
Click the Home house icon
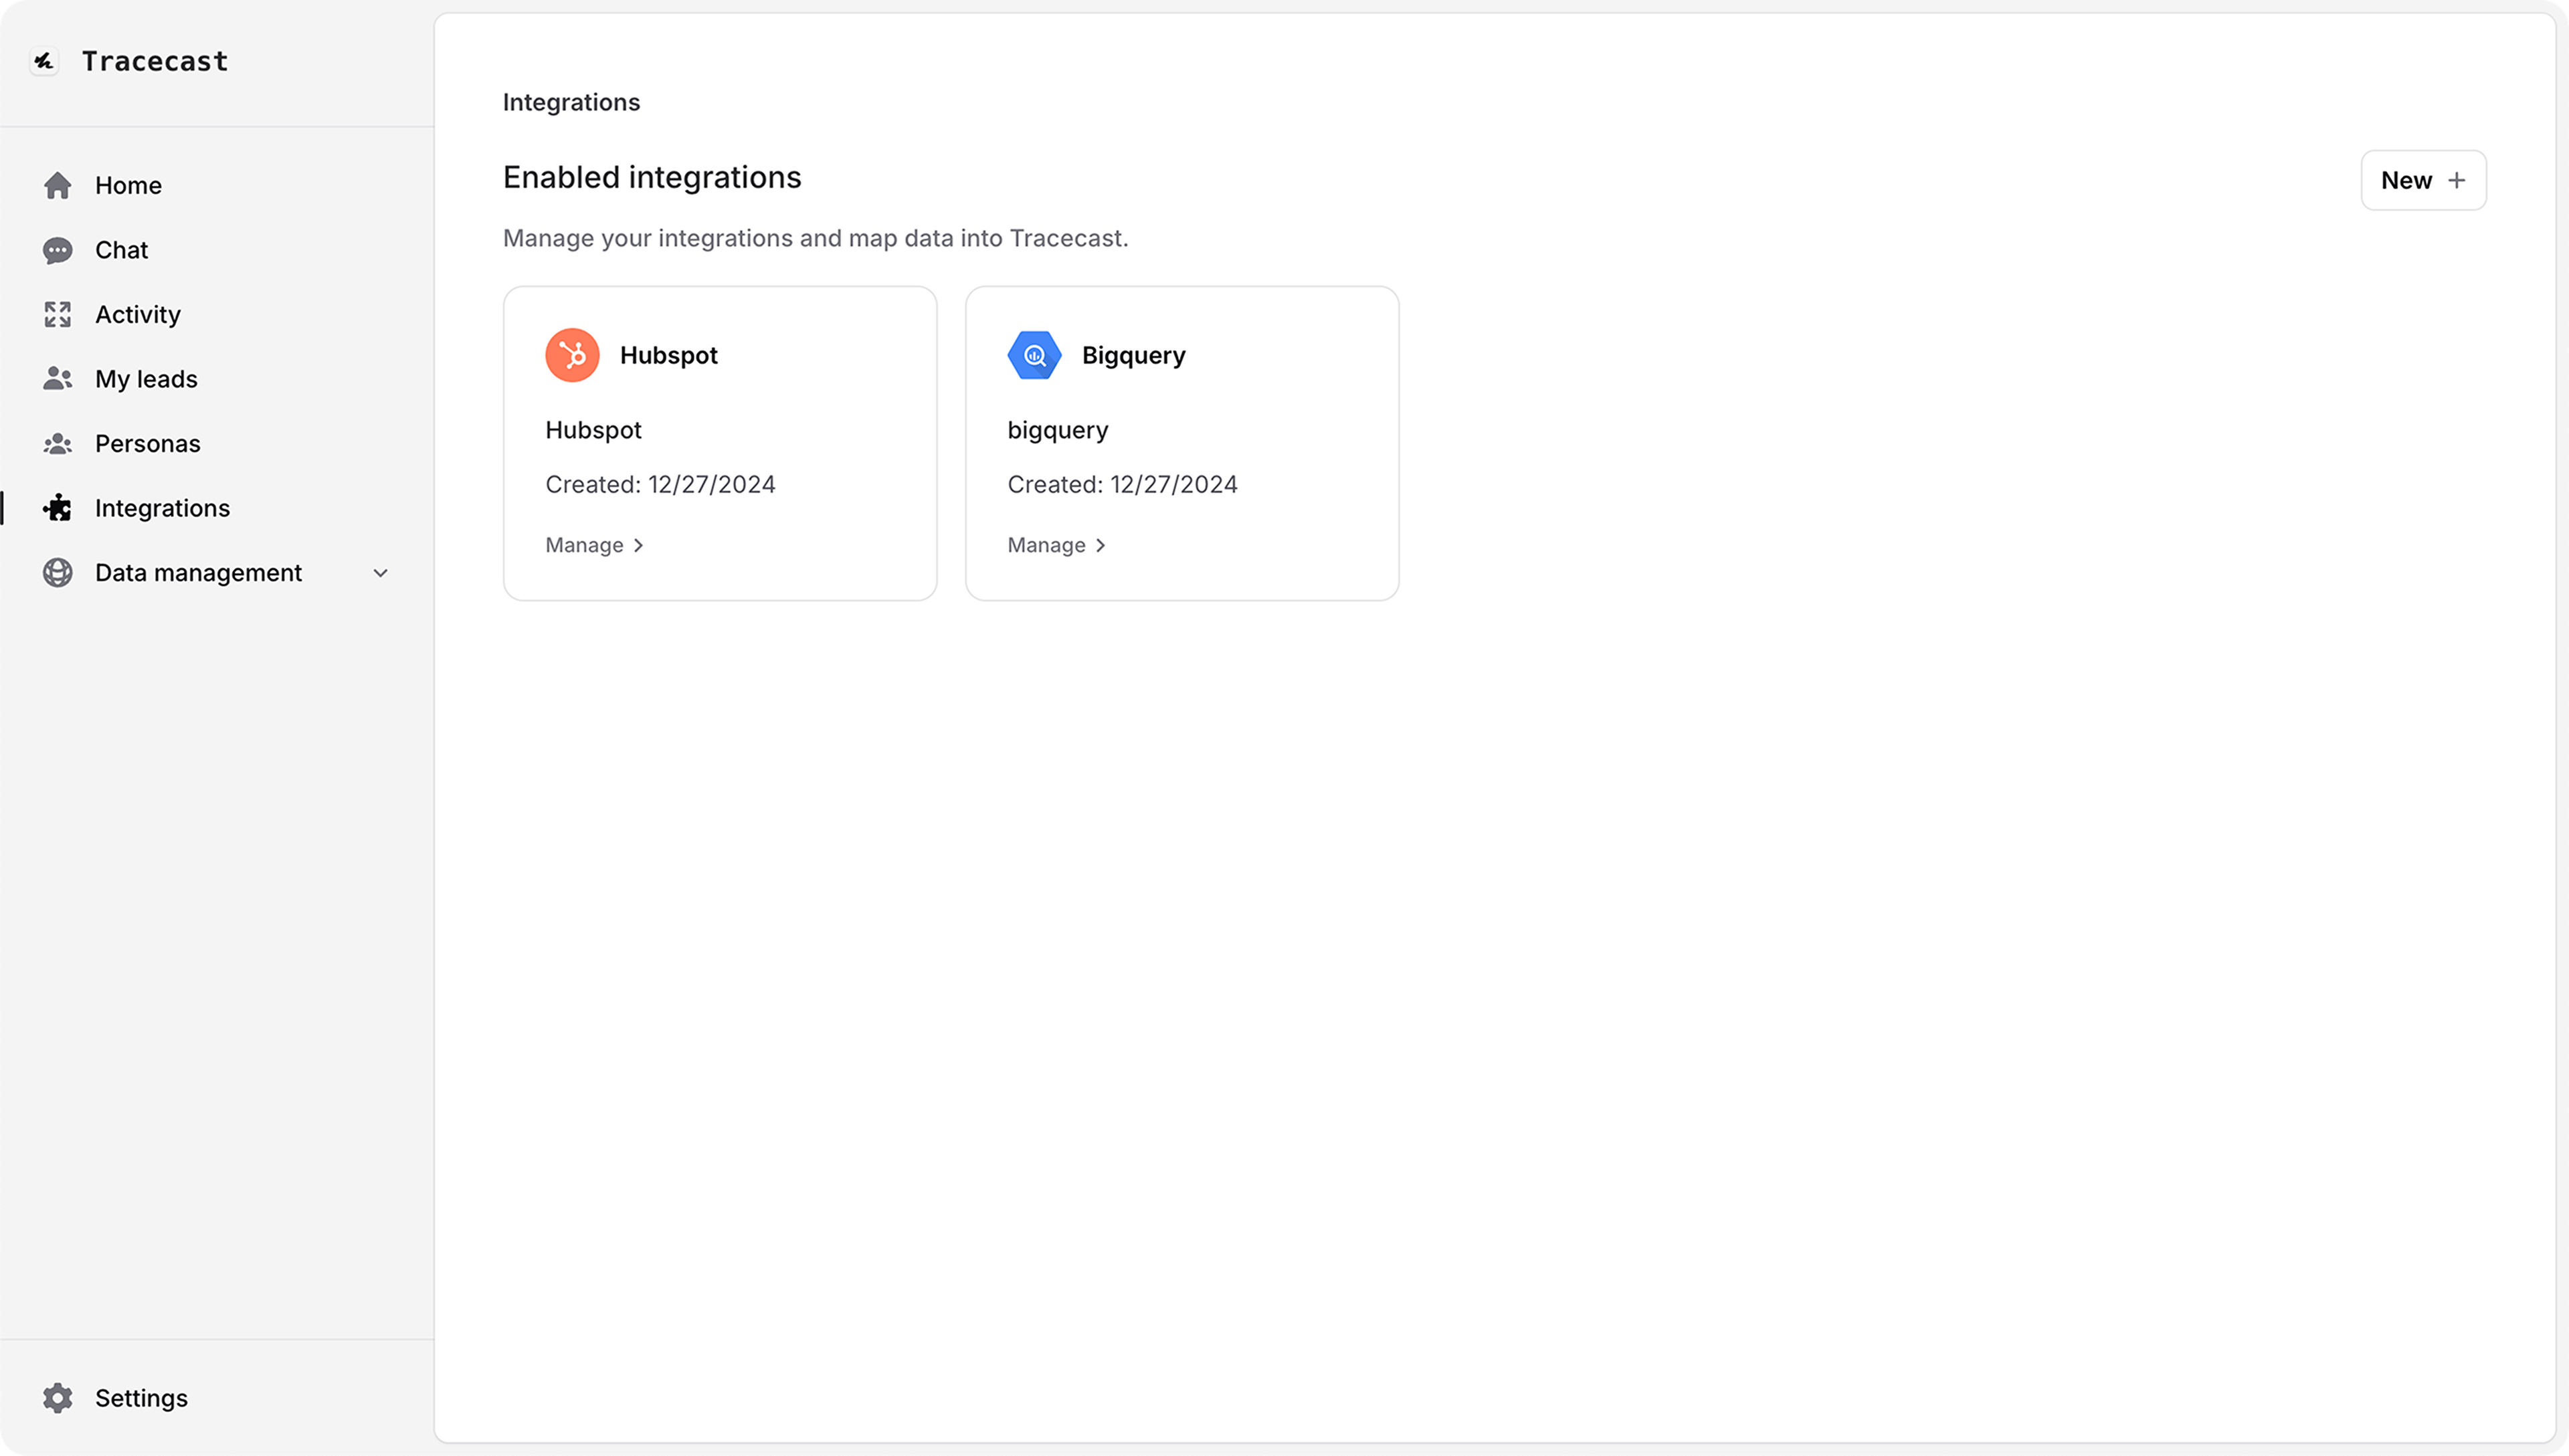[x=58, y=185]
